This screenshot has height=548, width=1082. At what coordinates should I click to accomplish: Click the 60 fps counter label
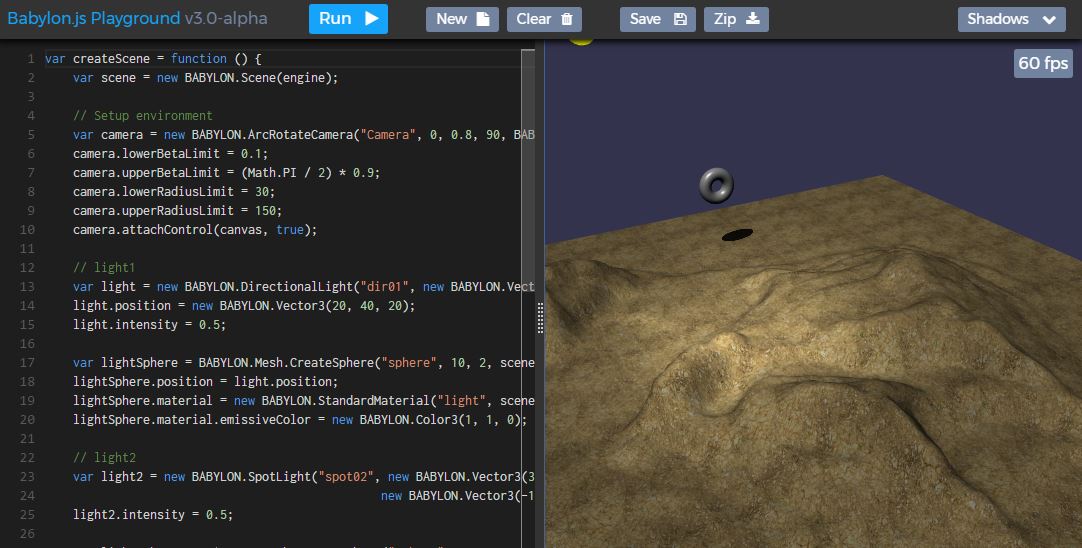(1043, 63)
